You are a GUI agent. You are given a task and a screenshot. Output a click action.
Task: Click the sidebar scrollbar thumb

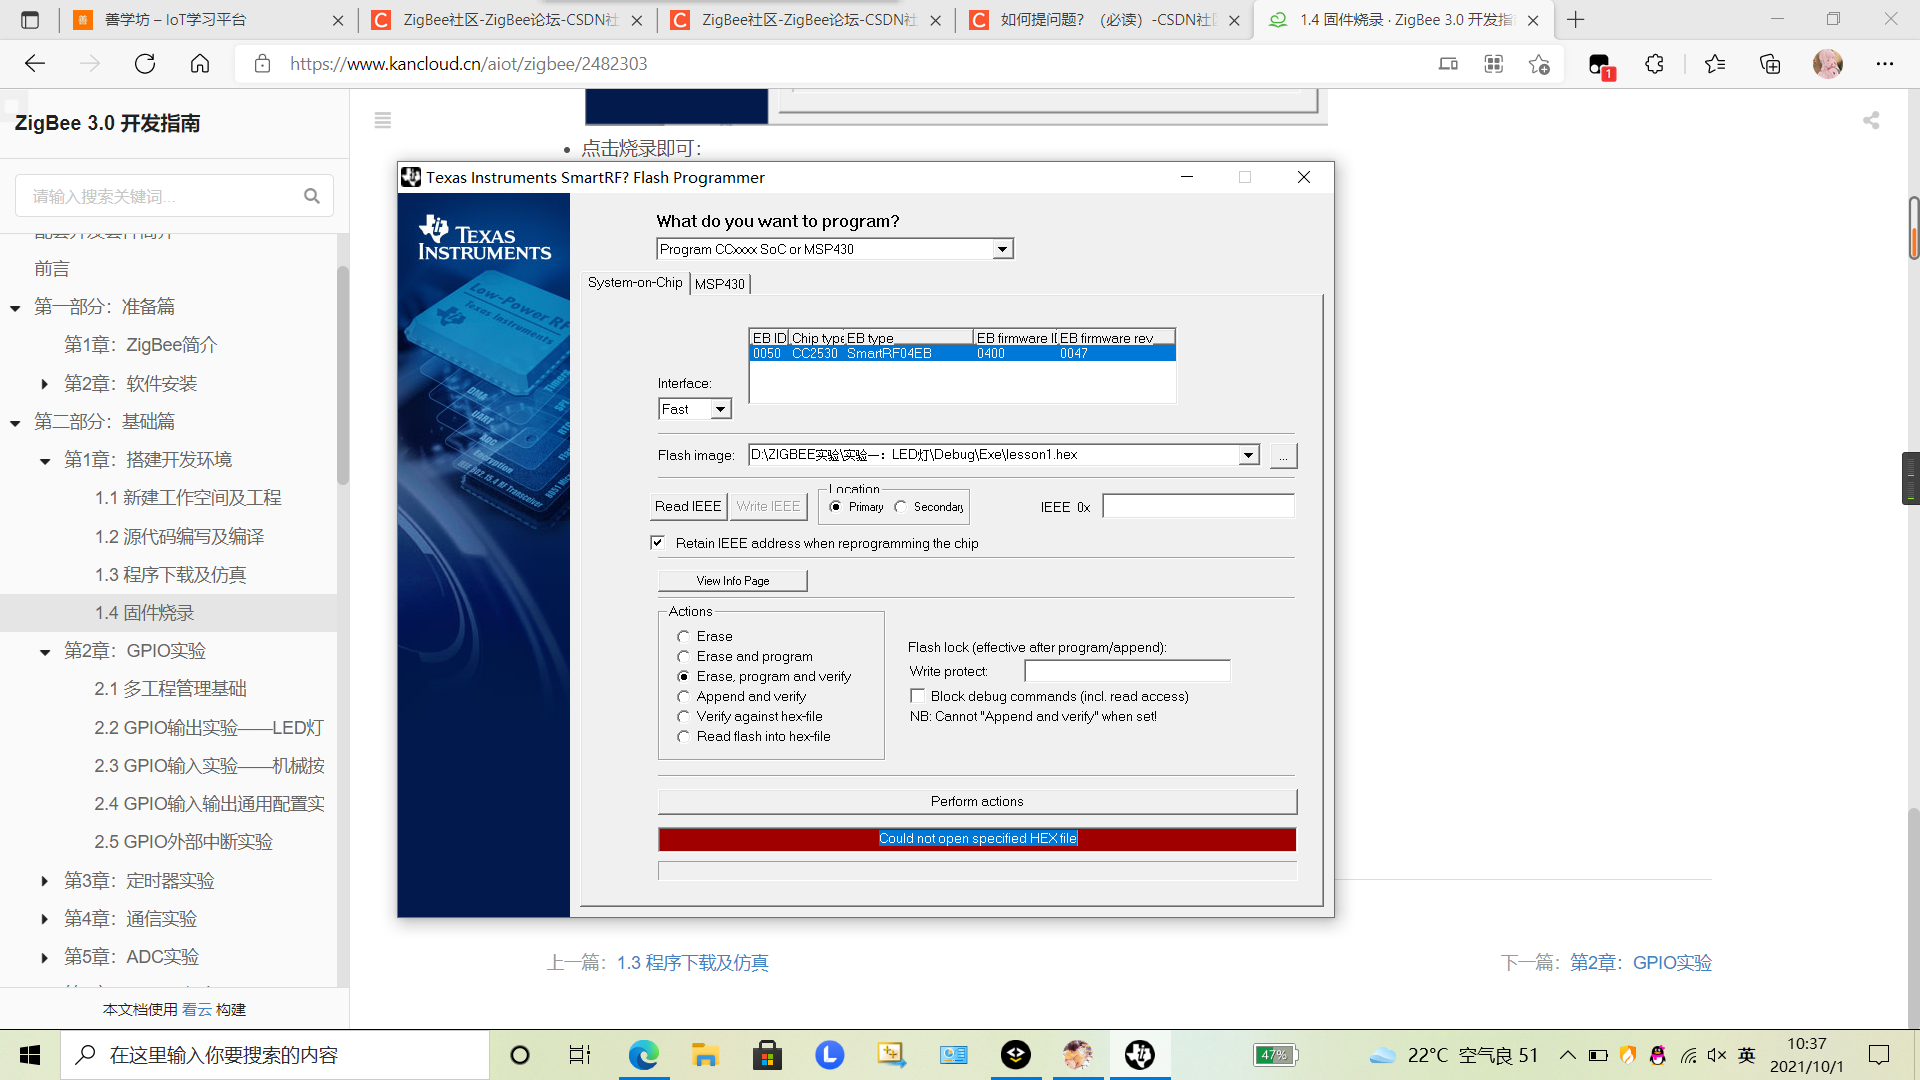pyautogui.click(x=343, y=375)
